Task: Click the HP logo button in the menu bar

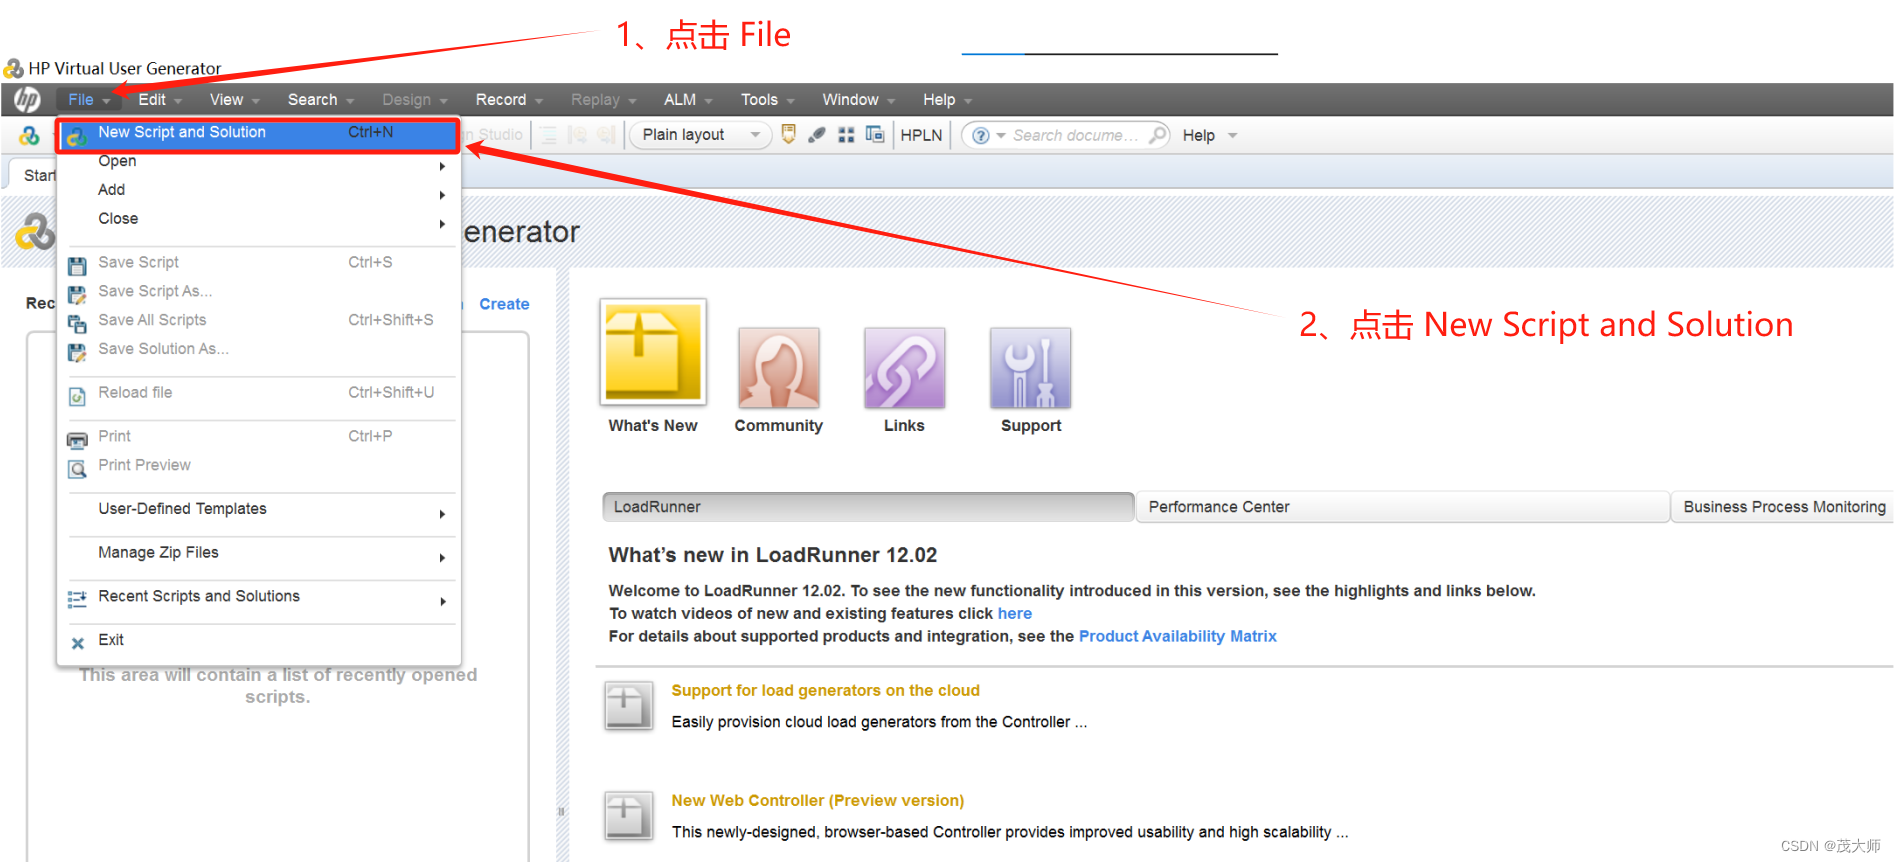Action: [x=27, y=100]
